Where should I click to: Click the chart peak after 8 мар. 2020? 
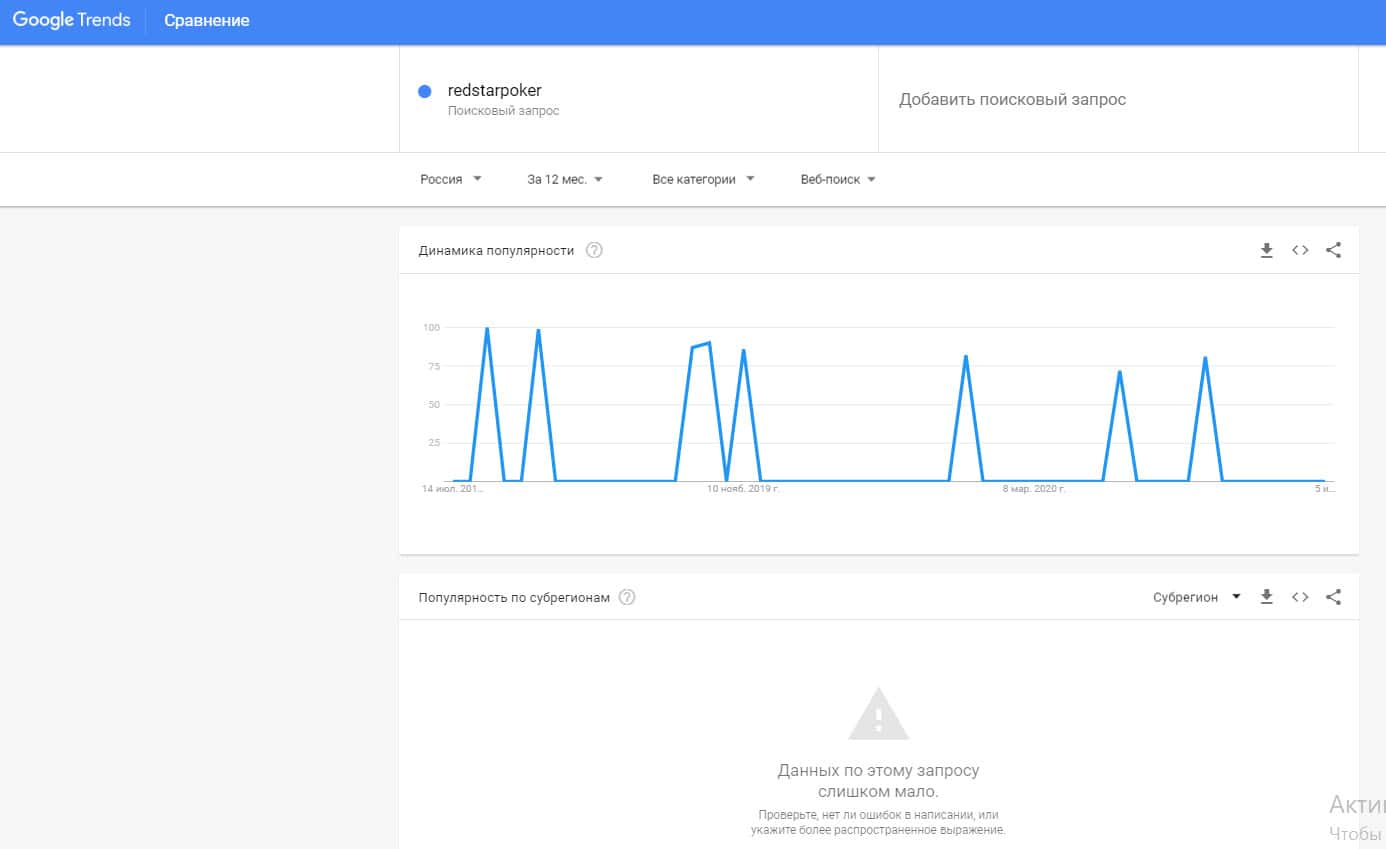[x=1119, y=372]
